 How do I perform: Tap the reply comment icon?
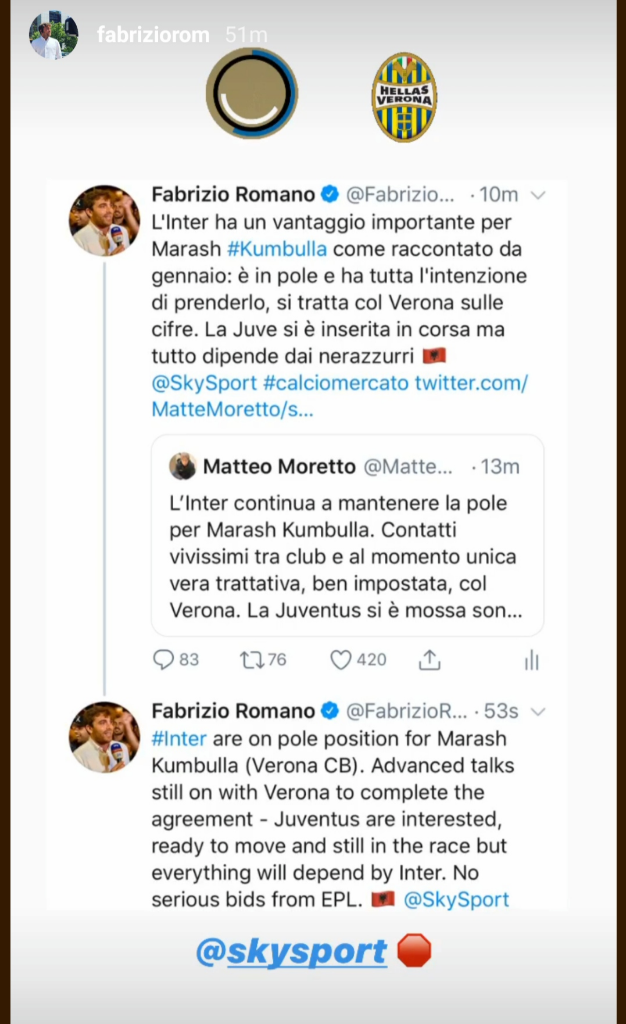164,659
